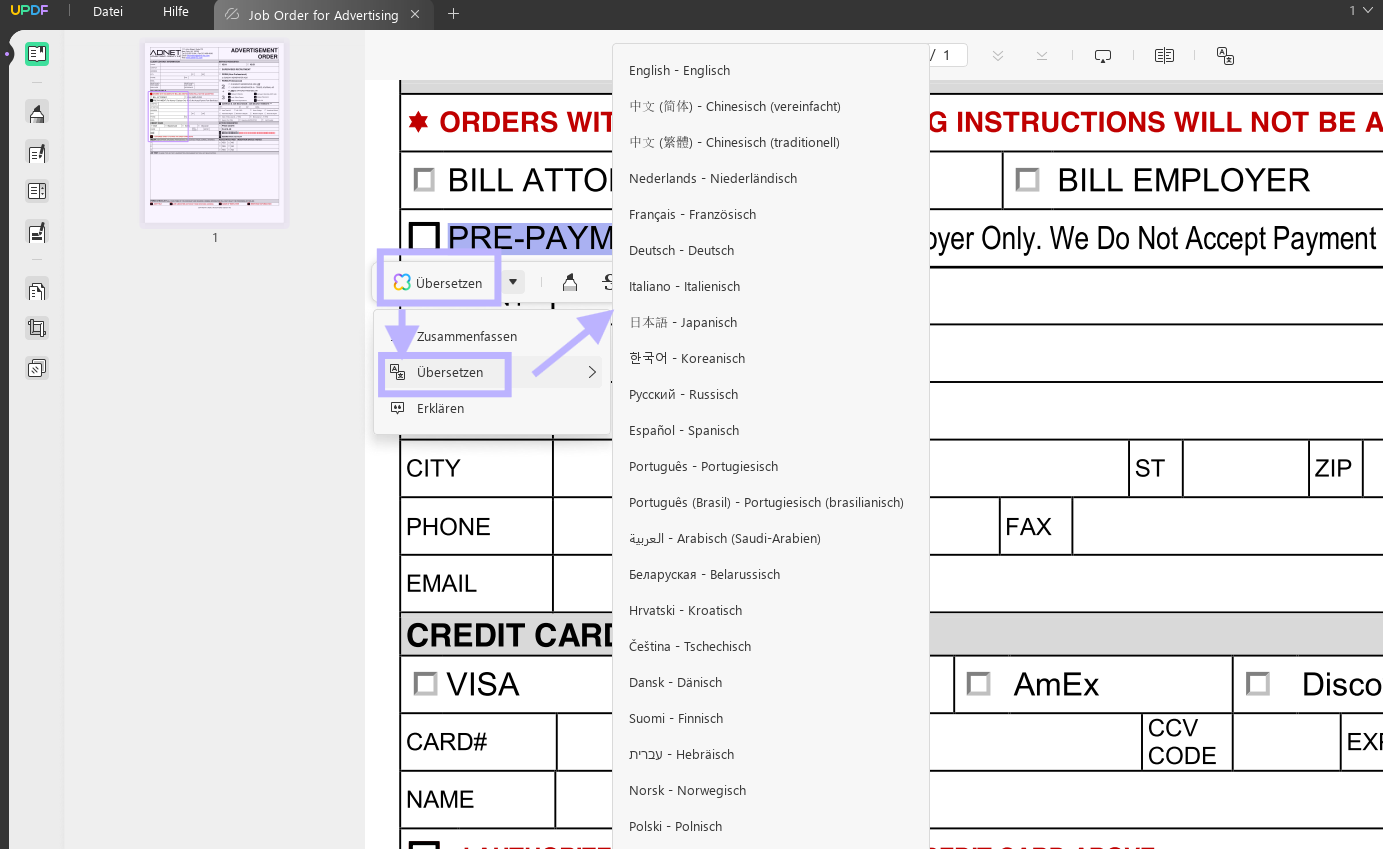1383x849 pixels.
Task: Close the Job Order for Advertising tab
Action: [x=415, y=15]
